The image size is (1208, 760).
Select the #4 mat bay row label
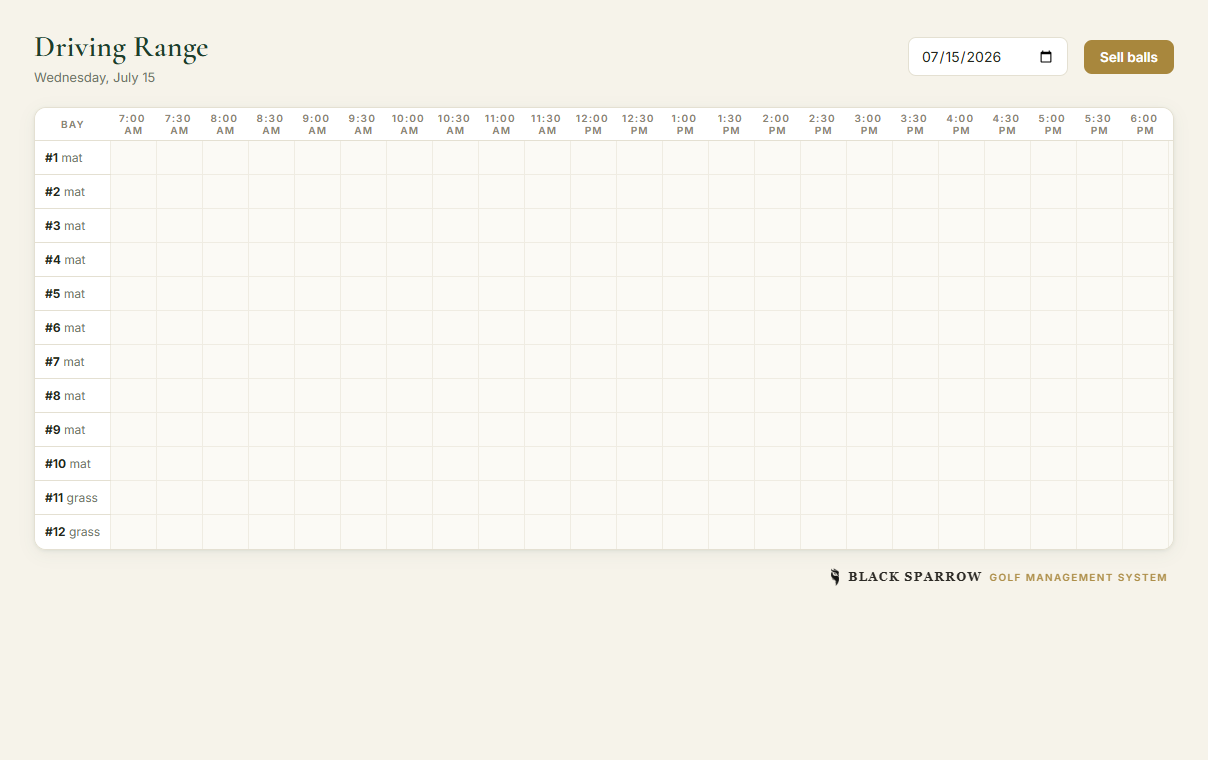point(73,260)
